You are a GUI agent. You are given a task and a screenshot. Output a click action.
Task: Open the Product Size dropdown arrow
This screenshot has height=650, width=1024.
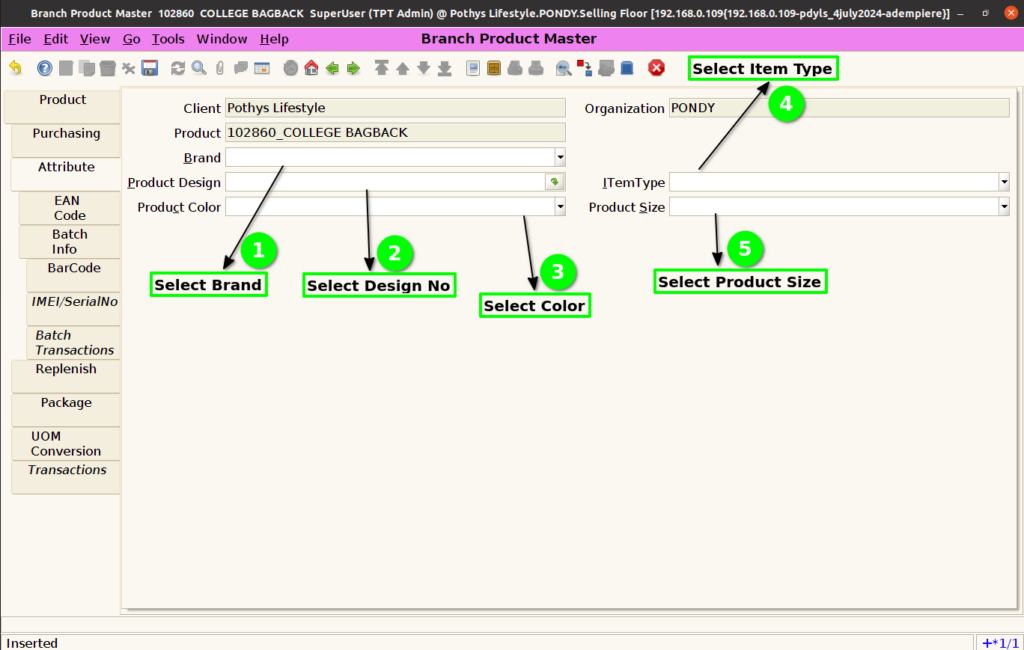click(x=1004, y=207)
